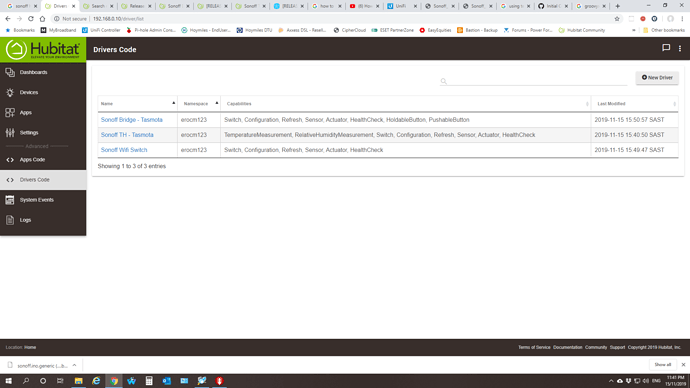This screenshot has width=690, height=388.
Task: Open the Documentation footer link
Action: click(567, 347)
